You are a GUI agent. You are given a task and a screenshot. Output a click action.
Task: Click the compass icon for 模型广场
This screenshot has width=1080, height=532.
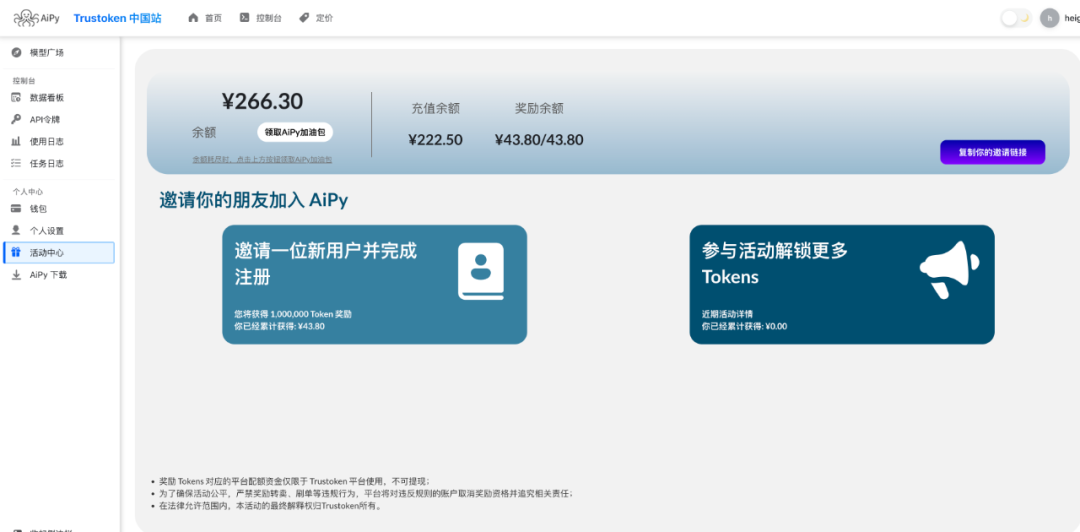coord(16,52)
